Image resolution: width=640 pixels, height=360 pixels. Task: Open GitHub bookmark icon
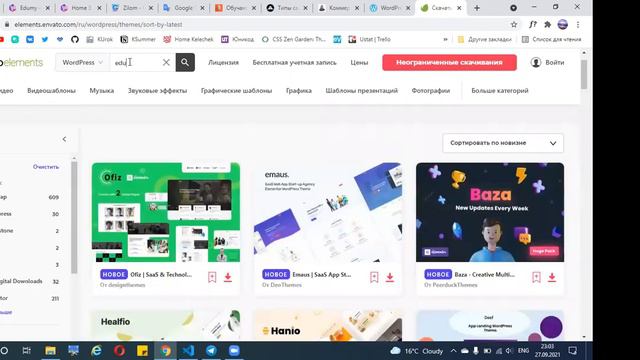(x=75, y=39)
